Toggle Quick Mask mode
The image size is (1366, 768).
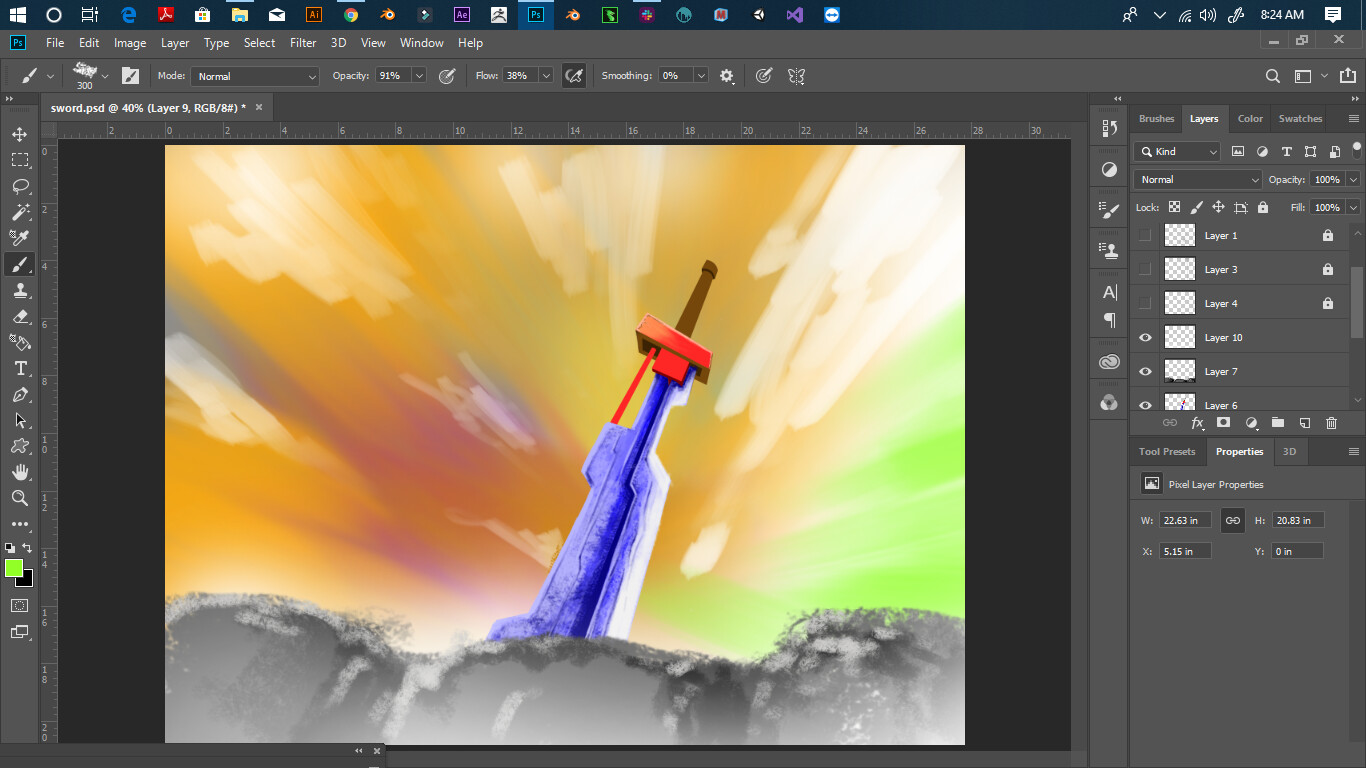pos(20,605)
